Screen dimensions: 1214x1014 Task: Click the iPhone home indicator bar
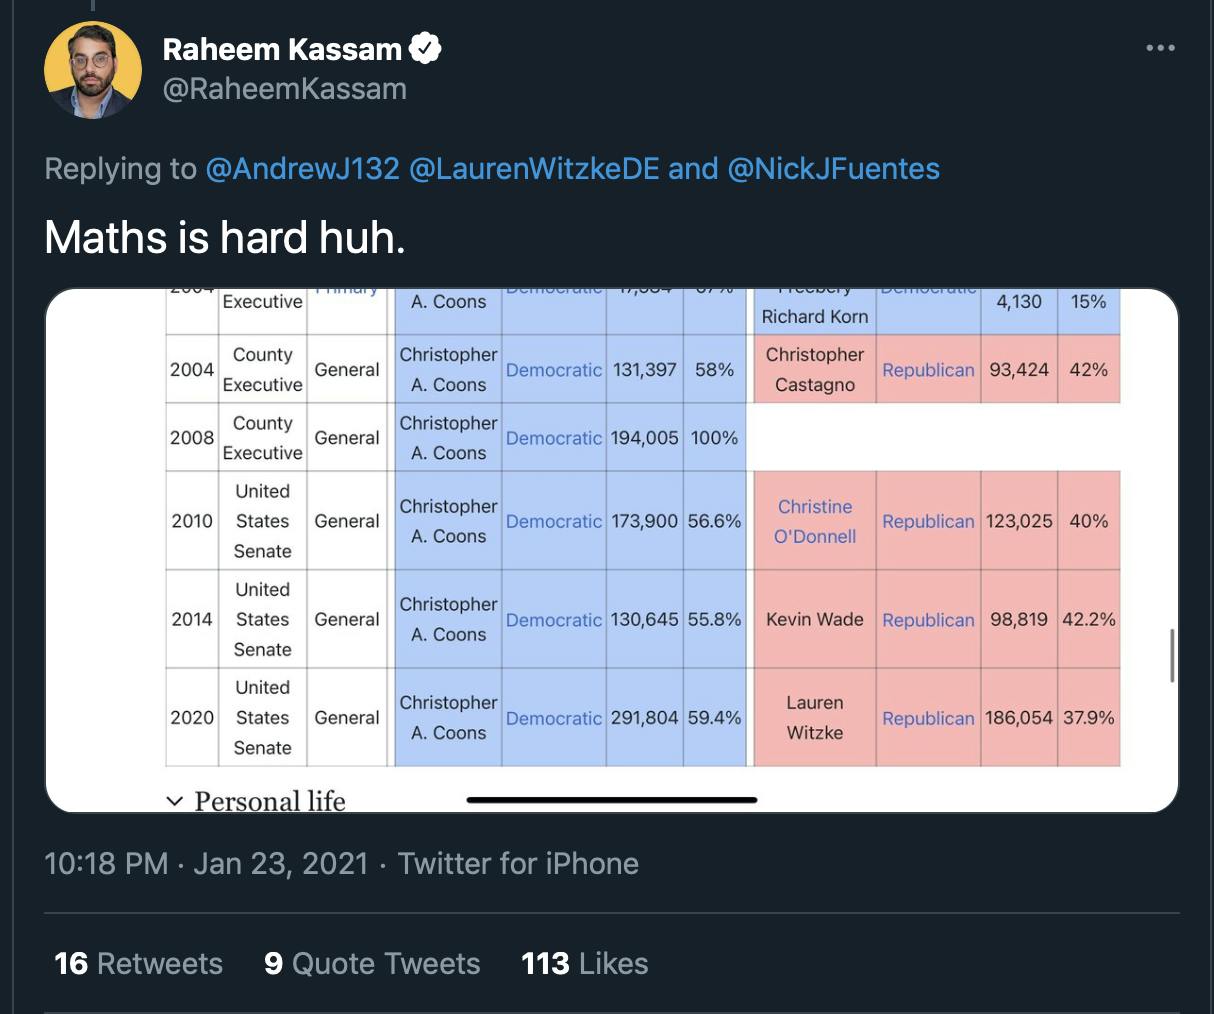[x=612, y=800]
